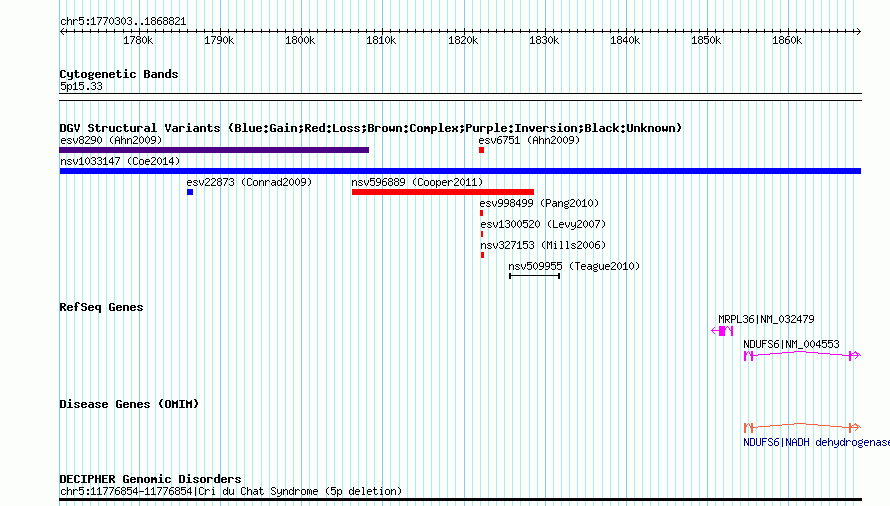Screen dimensions: 890x506
Task: Click the nsv596889 (Cooper2011) red loss bar
Action: [x=443, y=192]
